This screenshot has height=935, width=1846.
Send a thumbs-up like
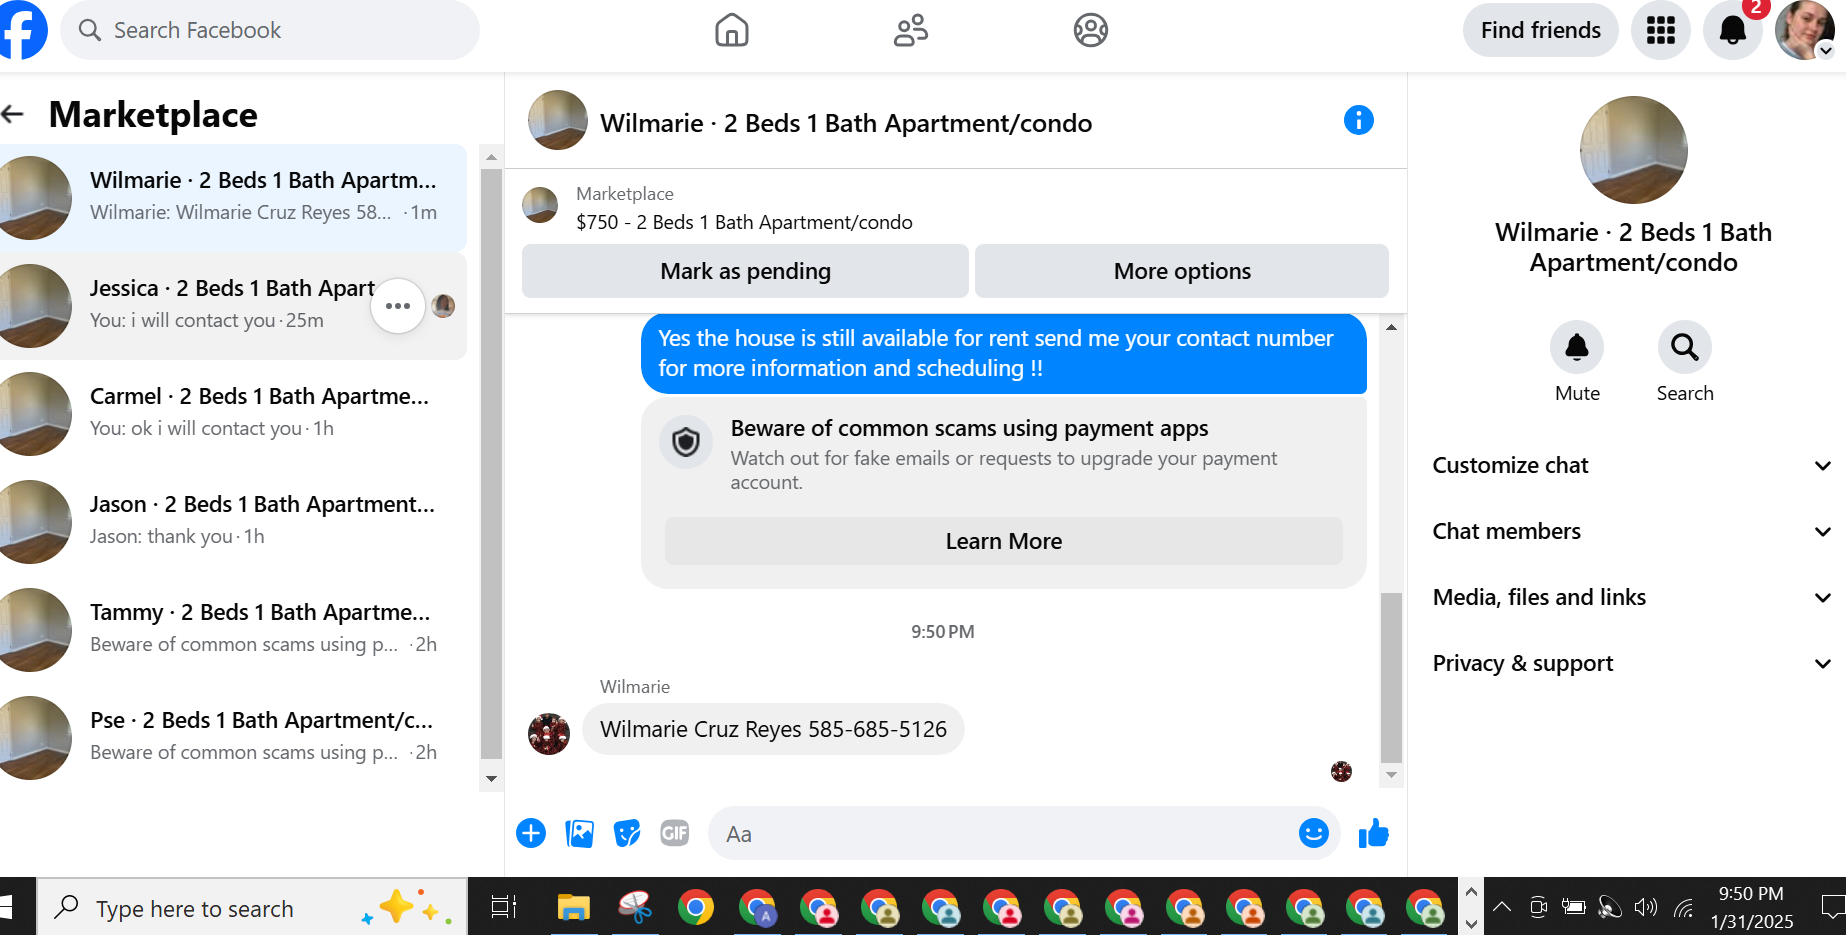[x=1374, y=832]
